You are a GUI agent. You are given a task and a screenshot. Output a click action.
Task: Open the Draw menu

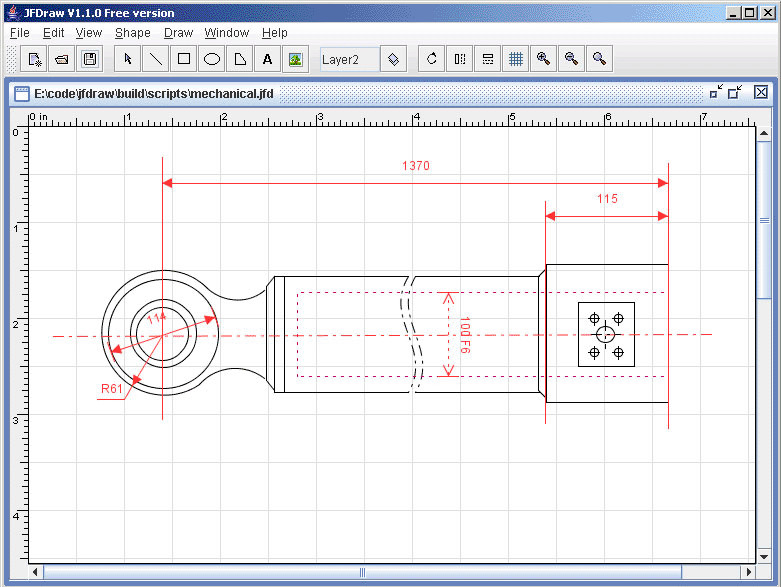tap(178, 33)
